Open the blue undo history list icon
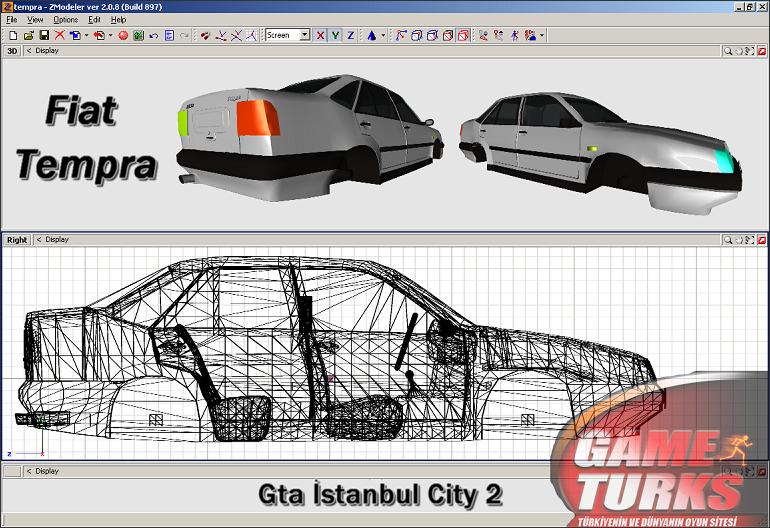This screenshot has width=770, height=528. [169, 35]
